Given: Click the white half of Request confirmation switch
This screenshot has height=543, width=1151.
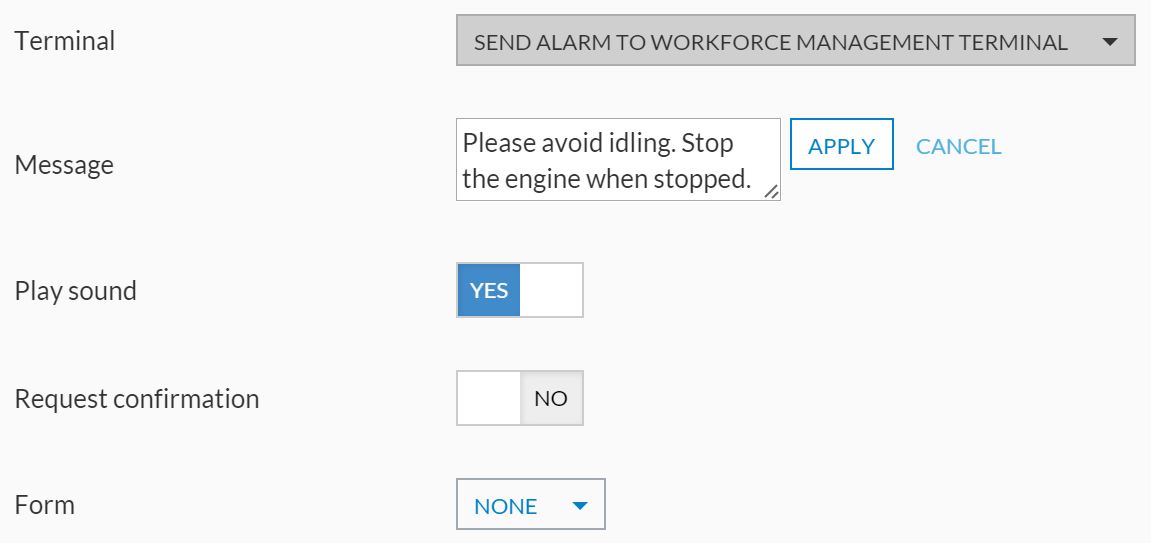Looking at the screenshot, I should tap(489, 398).
